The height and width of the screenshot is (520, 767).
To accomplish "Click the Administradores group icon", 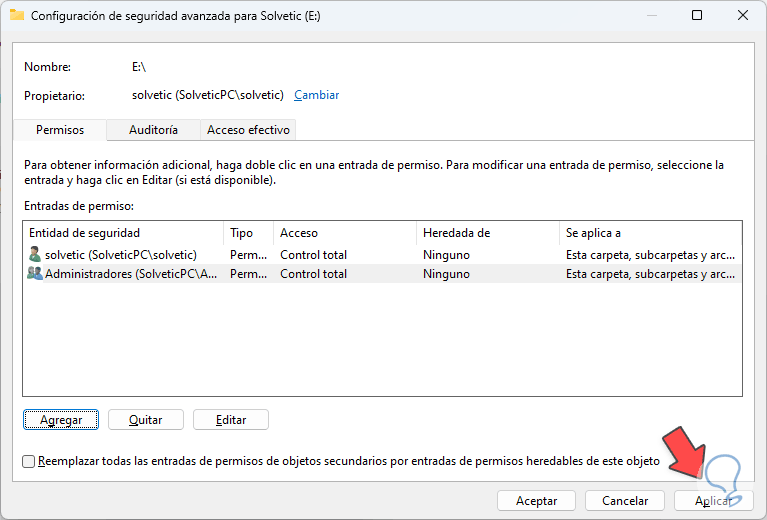I will tap(35, 273).
